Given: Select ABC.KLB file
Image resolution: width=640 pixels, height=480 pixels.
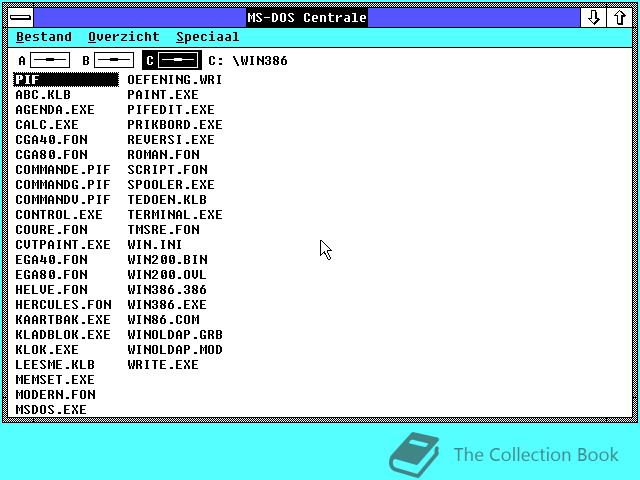Looking at the screenshot, I should pos(43,95).
